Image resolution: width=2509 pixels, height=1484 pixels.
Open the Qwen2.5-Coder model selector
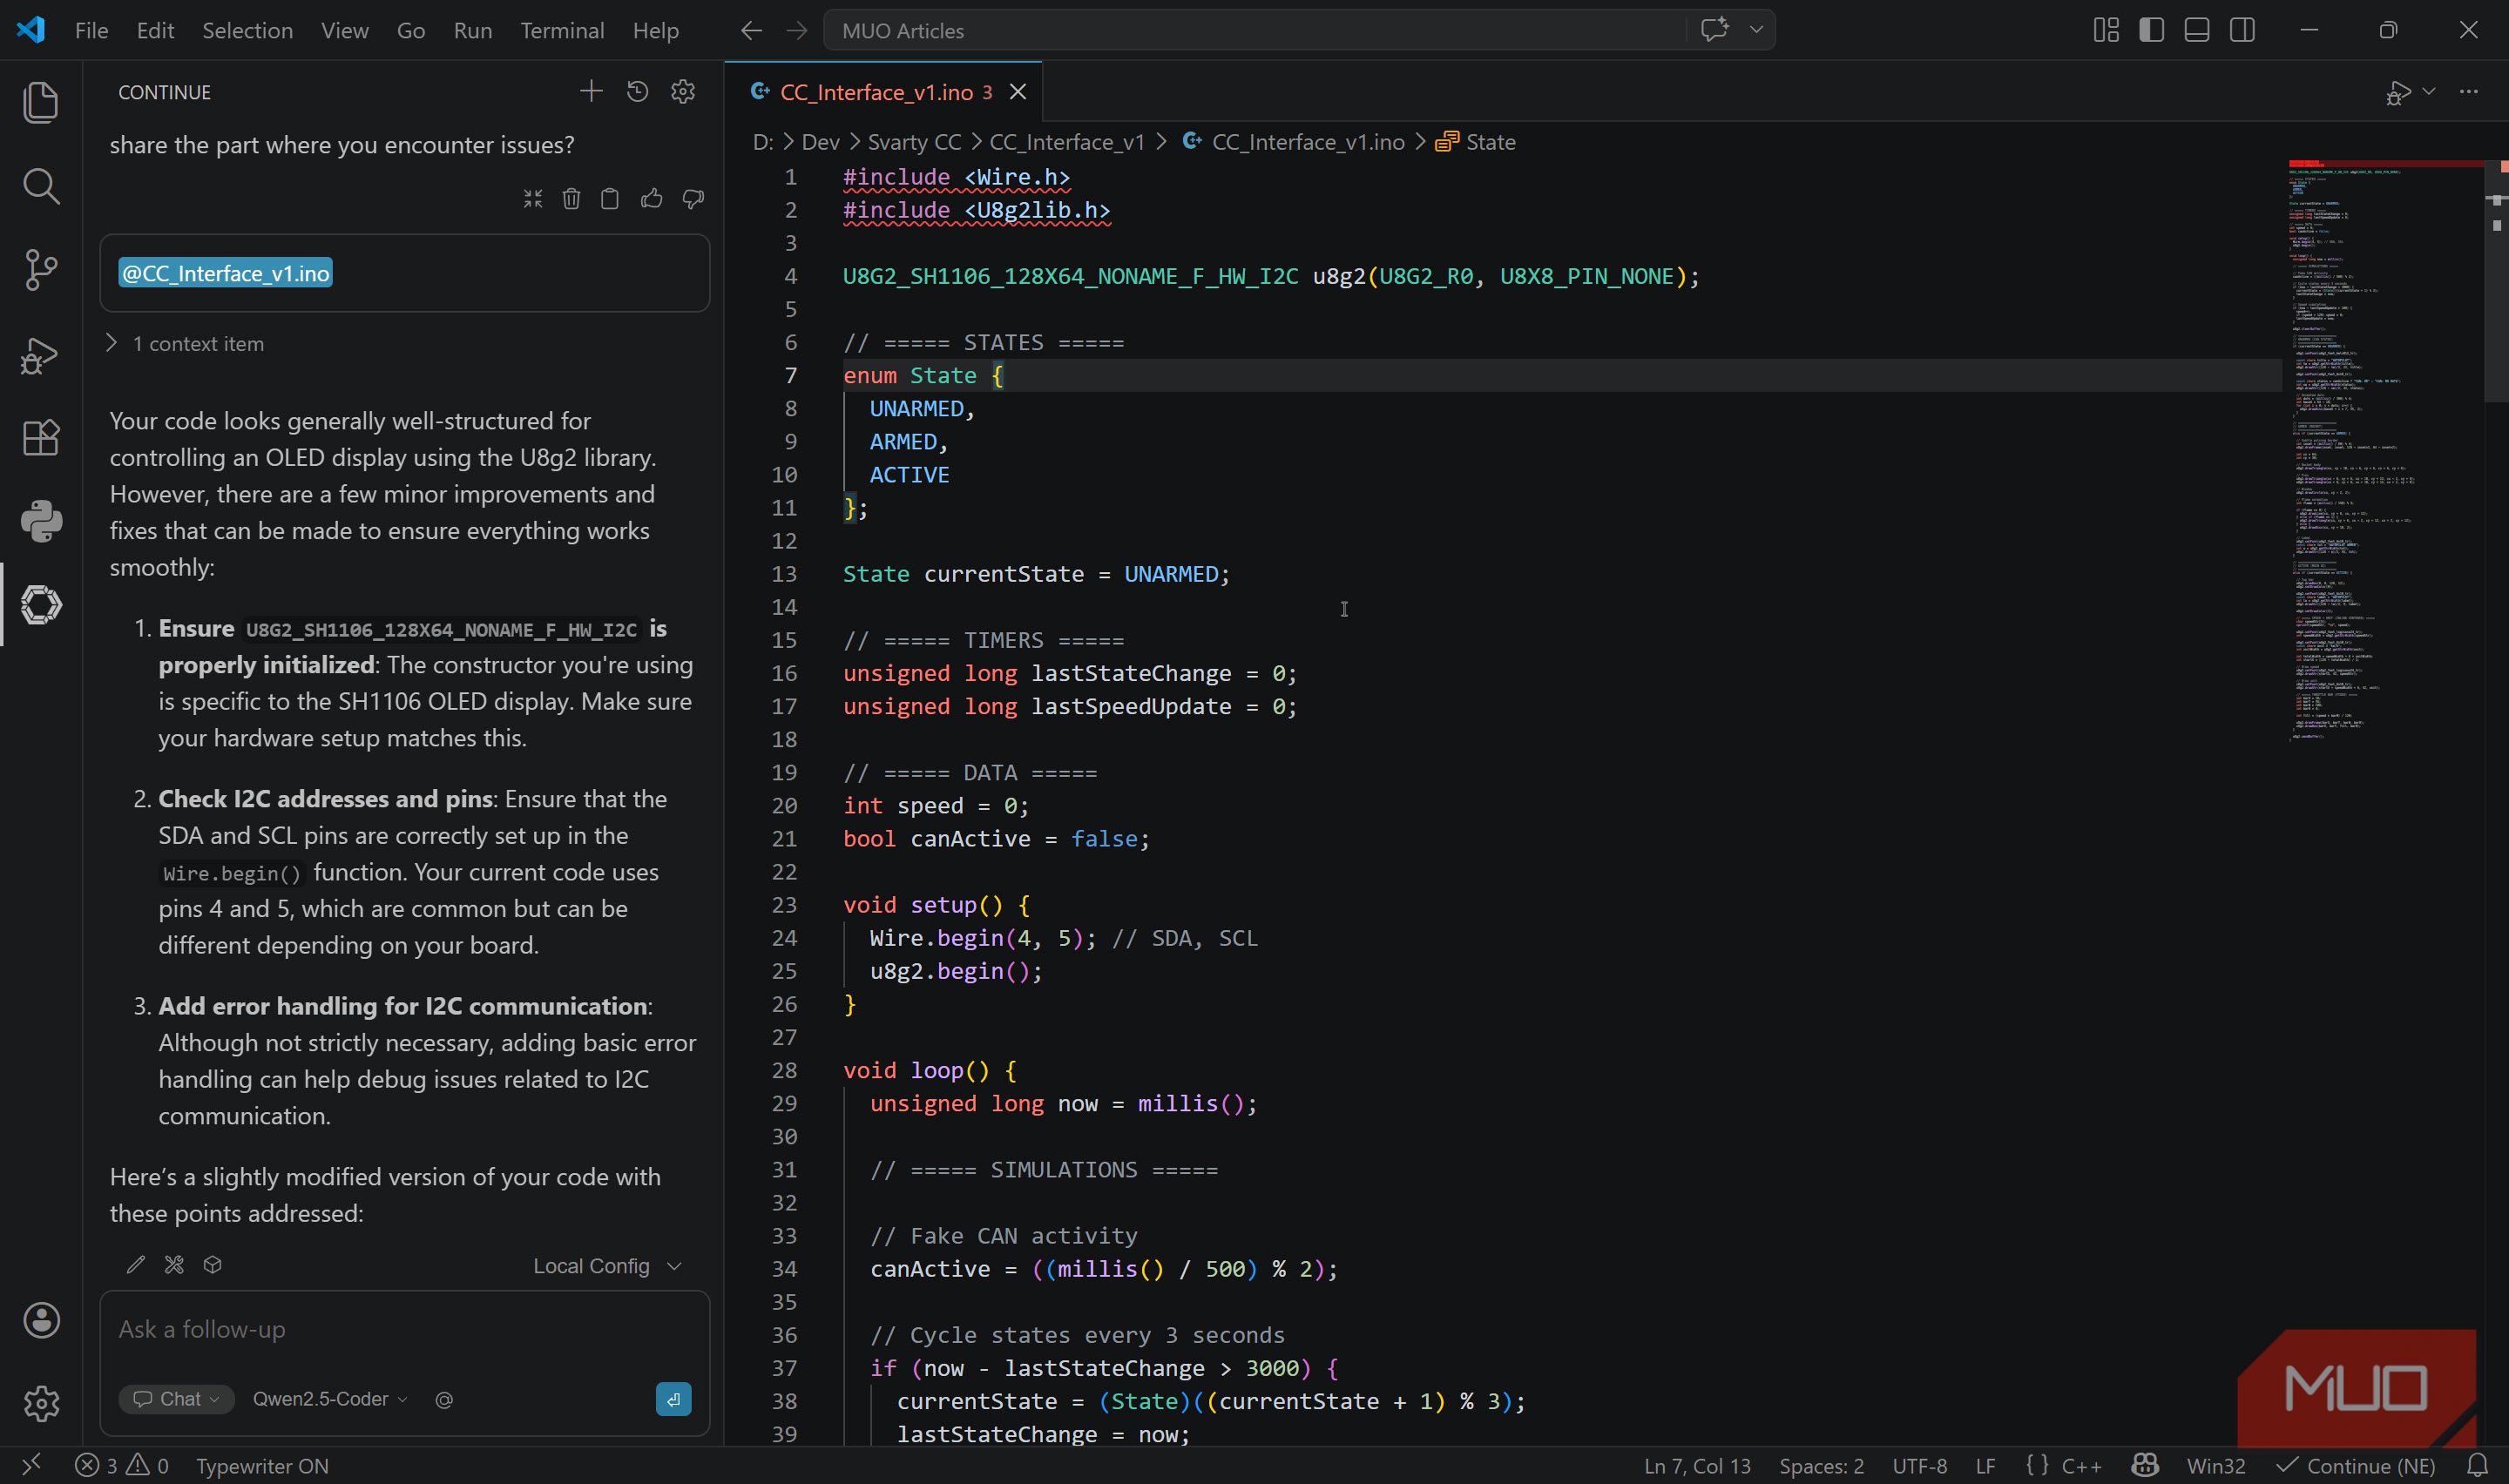tap(330, 1399)
